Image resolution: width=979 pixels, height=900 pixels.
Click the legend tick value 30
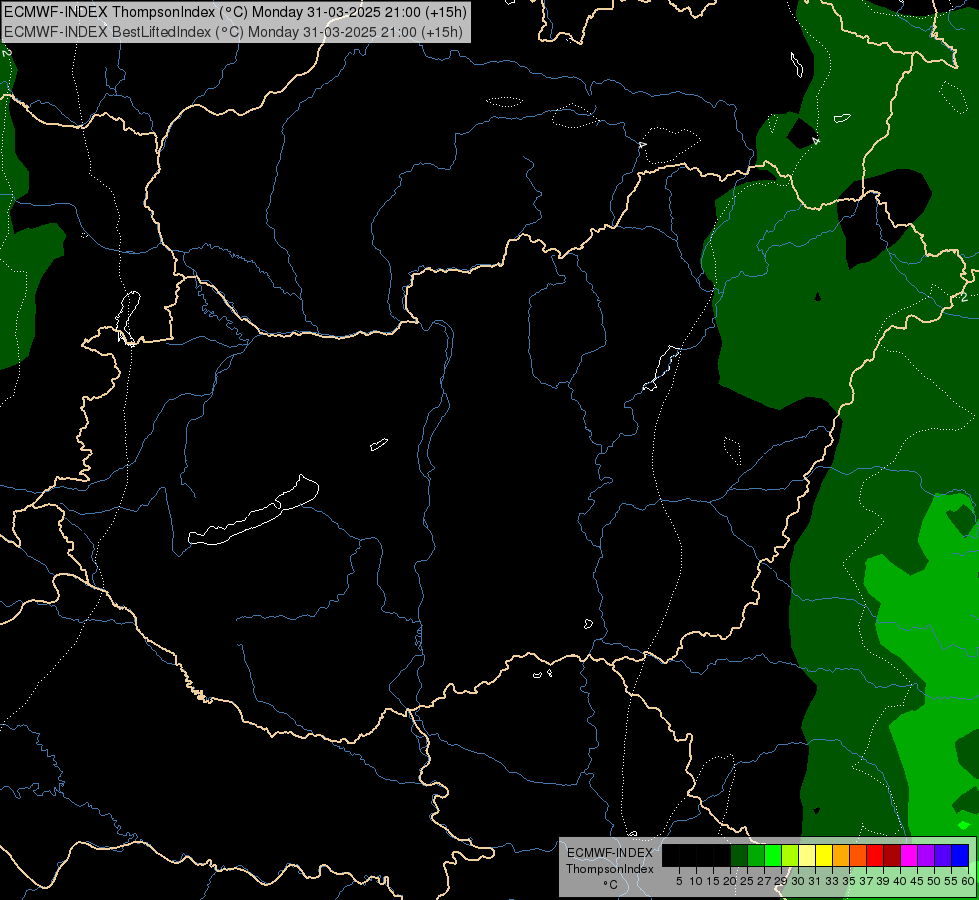(x=798, y=881)
